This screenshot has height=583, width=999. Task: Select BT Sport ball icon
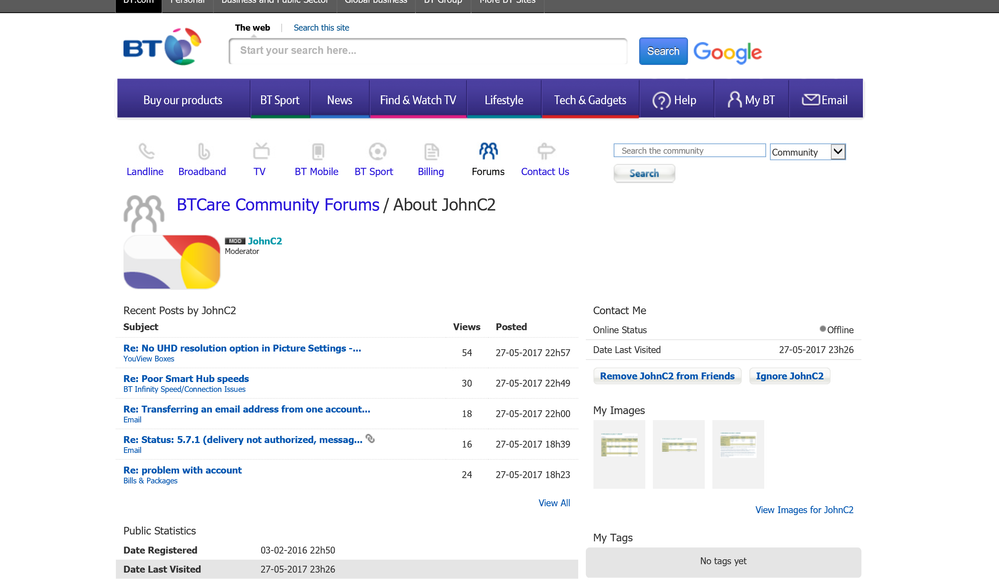tap(377, 152)
